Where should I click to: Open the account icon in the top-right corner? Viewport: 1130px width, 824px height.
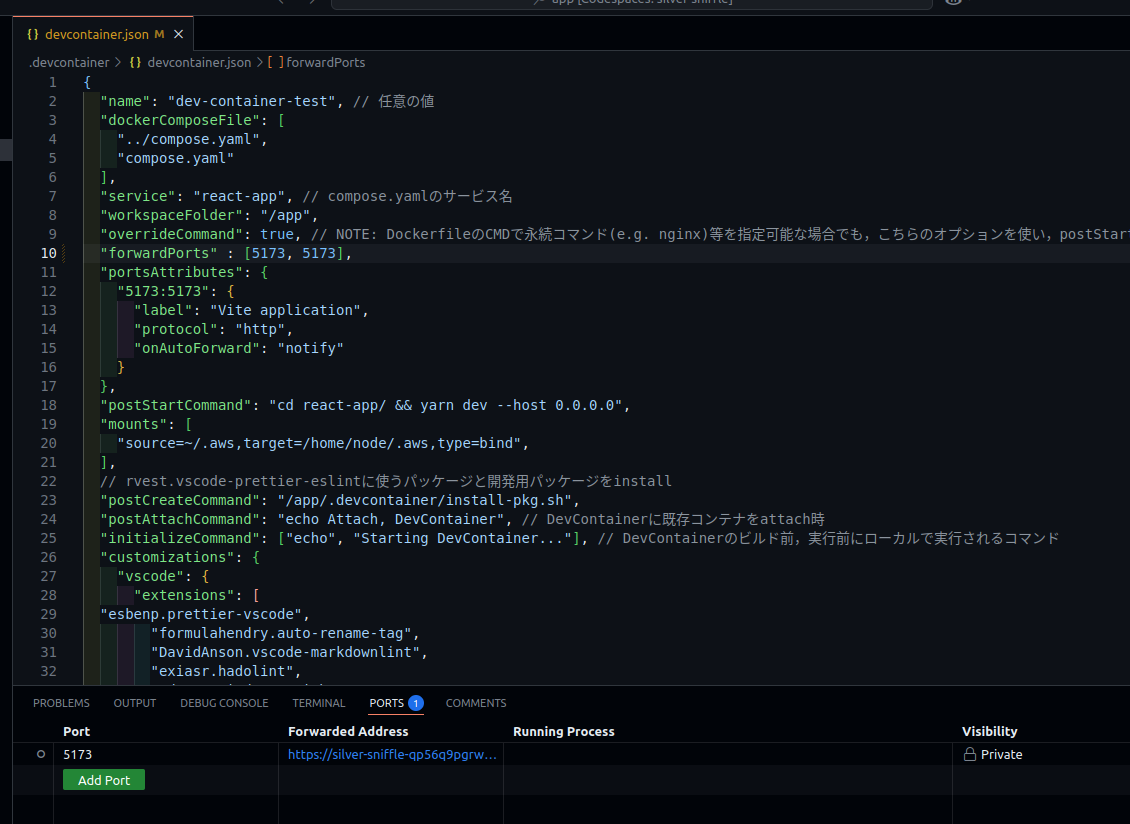[x=952, y=2]
